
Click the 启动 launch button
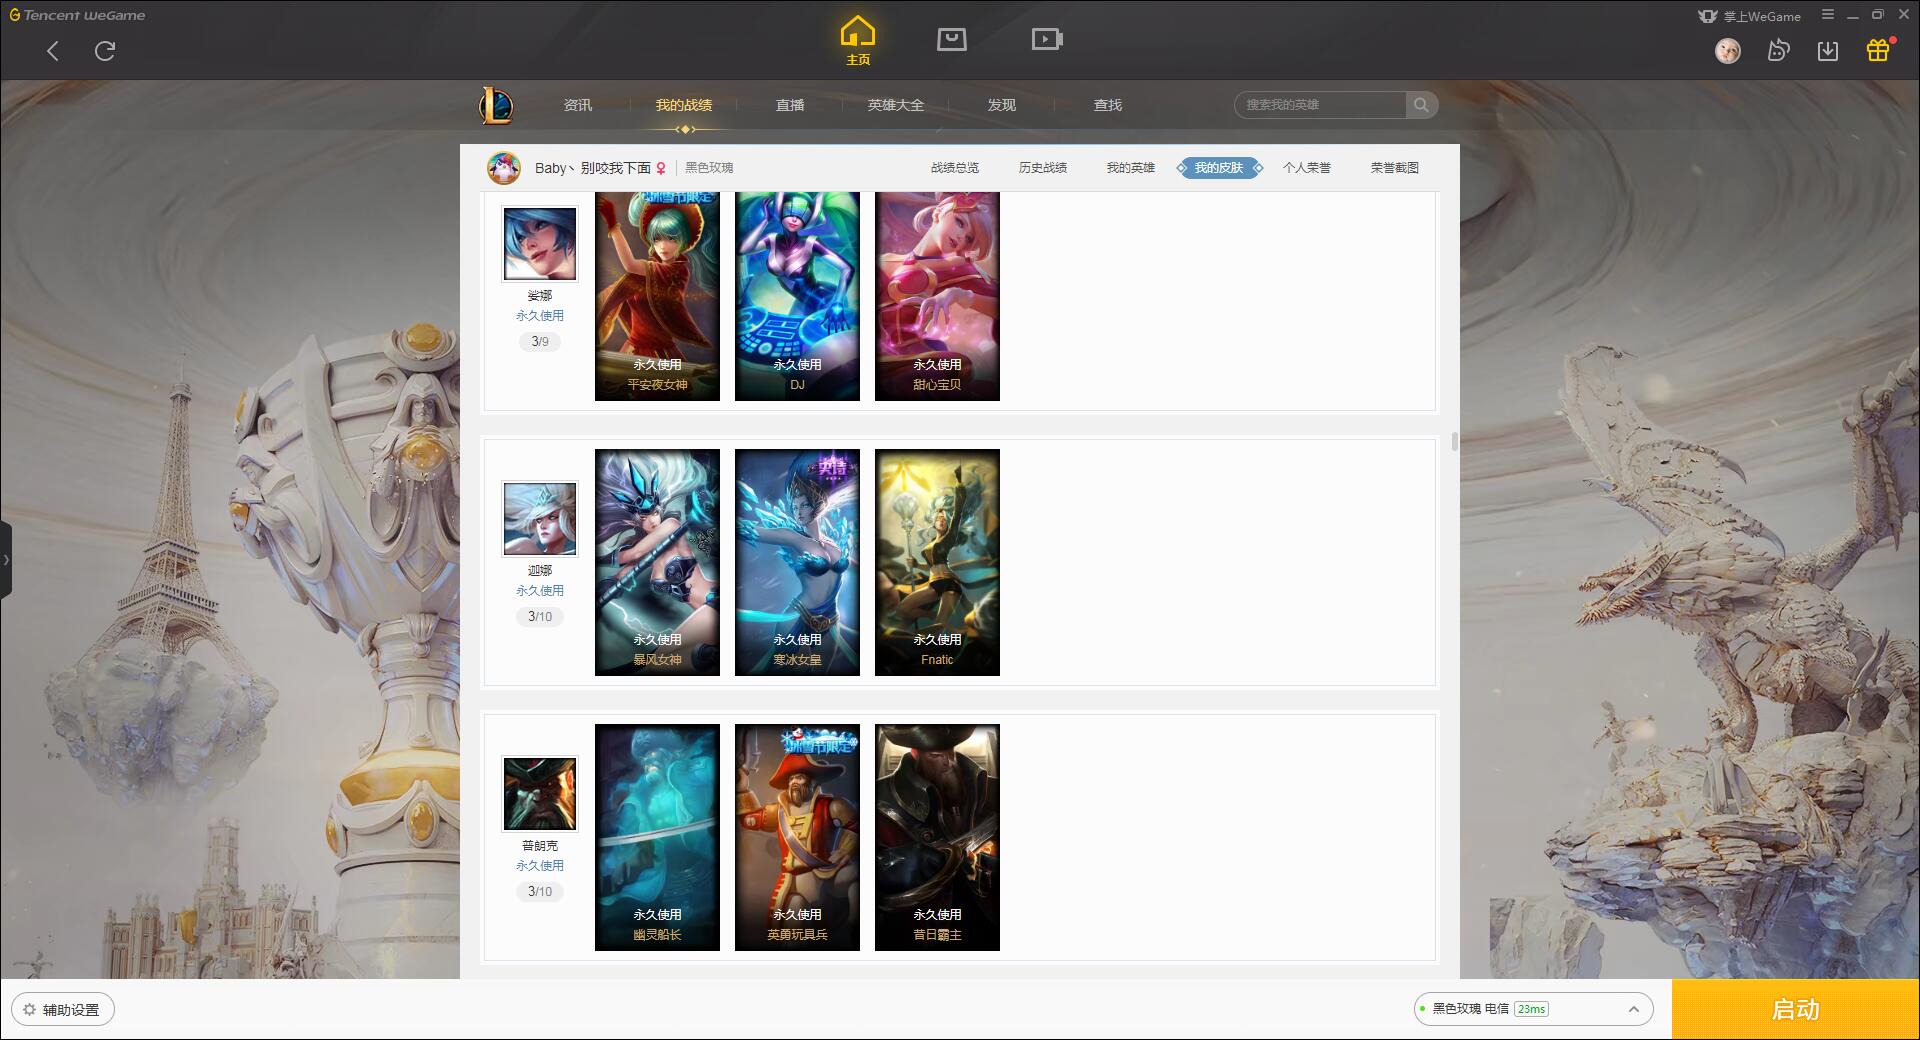[1795, 1010]
